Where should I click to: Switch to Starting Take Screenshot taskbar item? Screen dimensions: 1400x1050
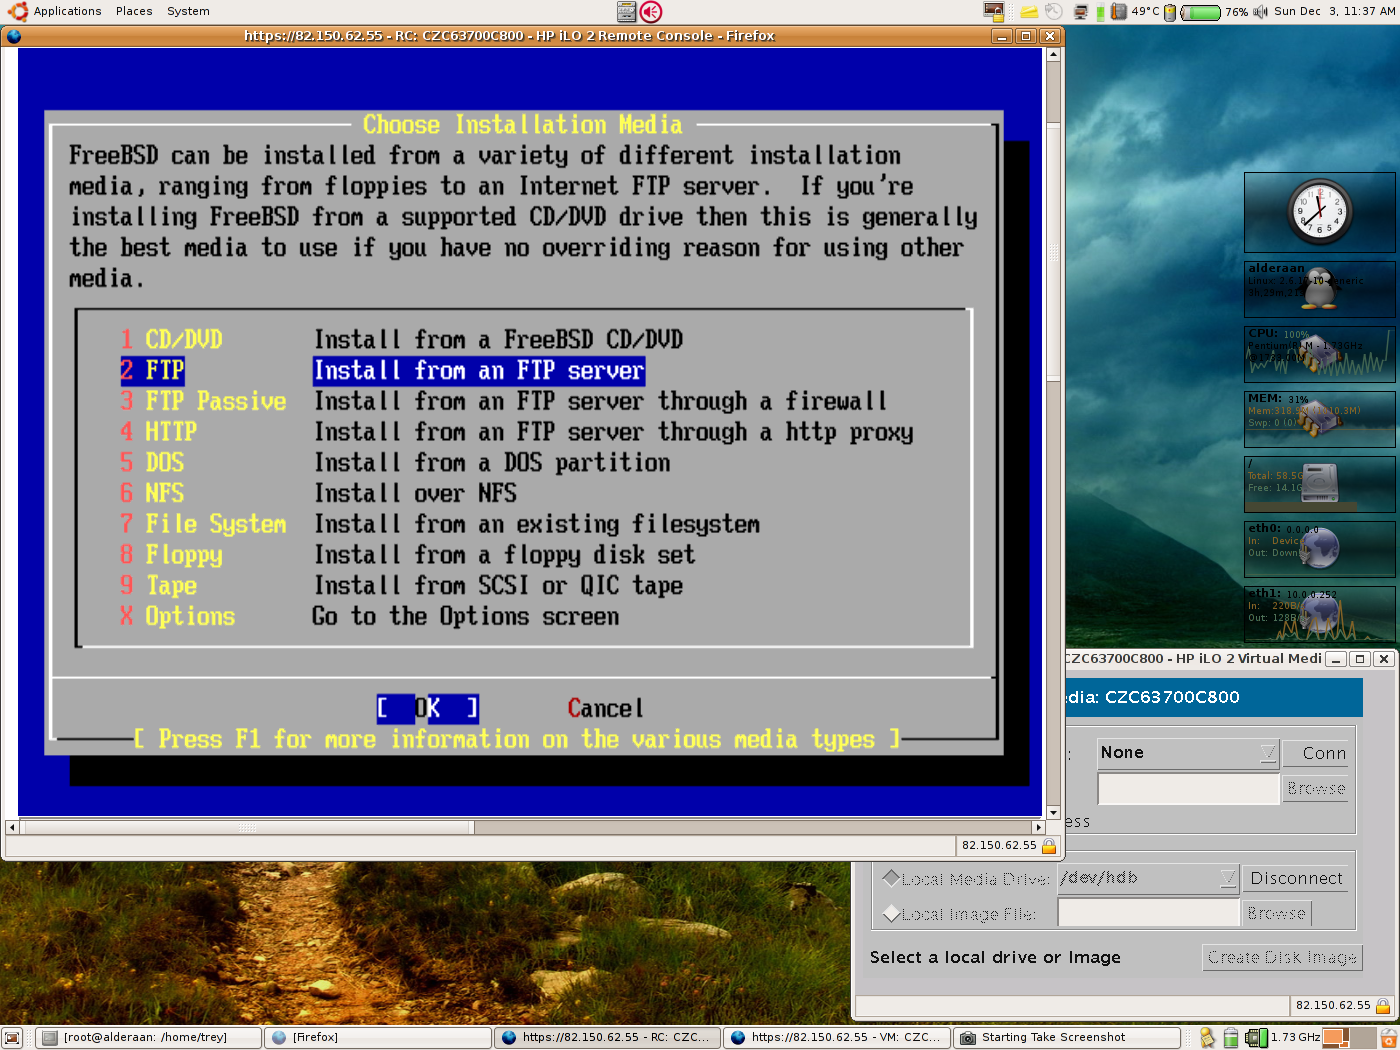pyautogui.click(x=1066, y=1038)
